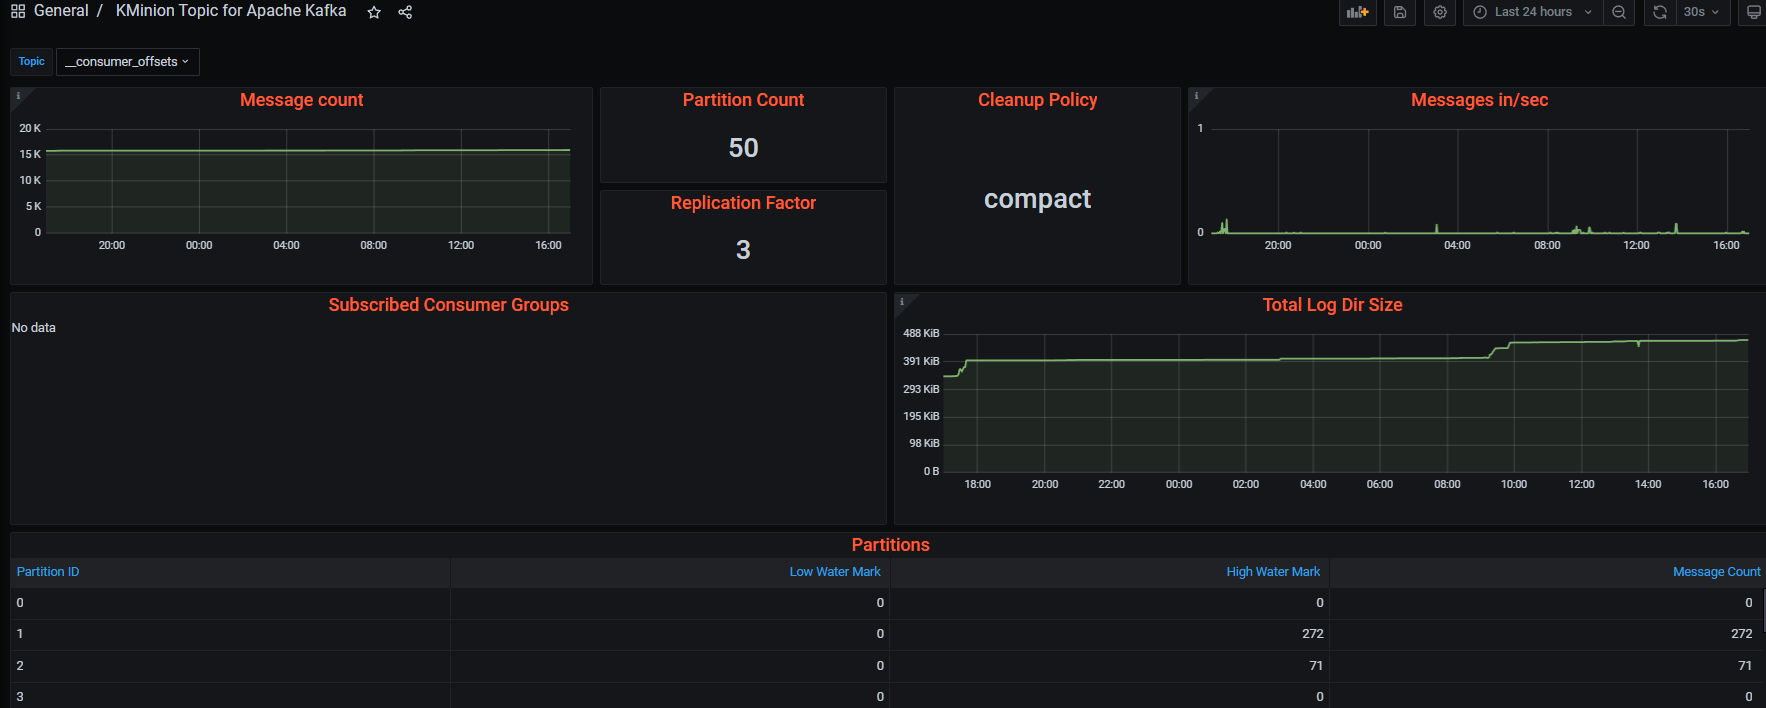Viewport: 1766px width, 708px height.
Task: Click the compact cleanup policy value
Action: tap(1037, 199)
